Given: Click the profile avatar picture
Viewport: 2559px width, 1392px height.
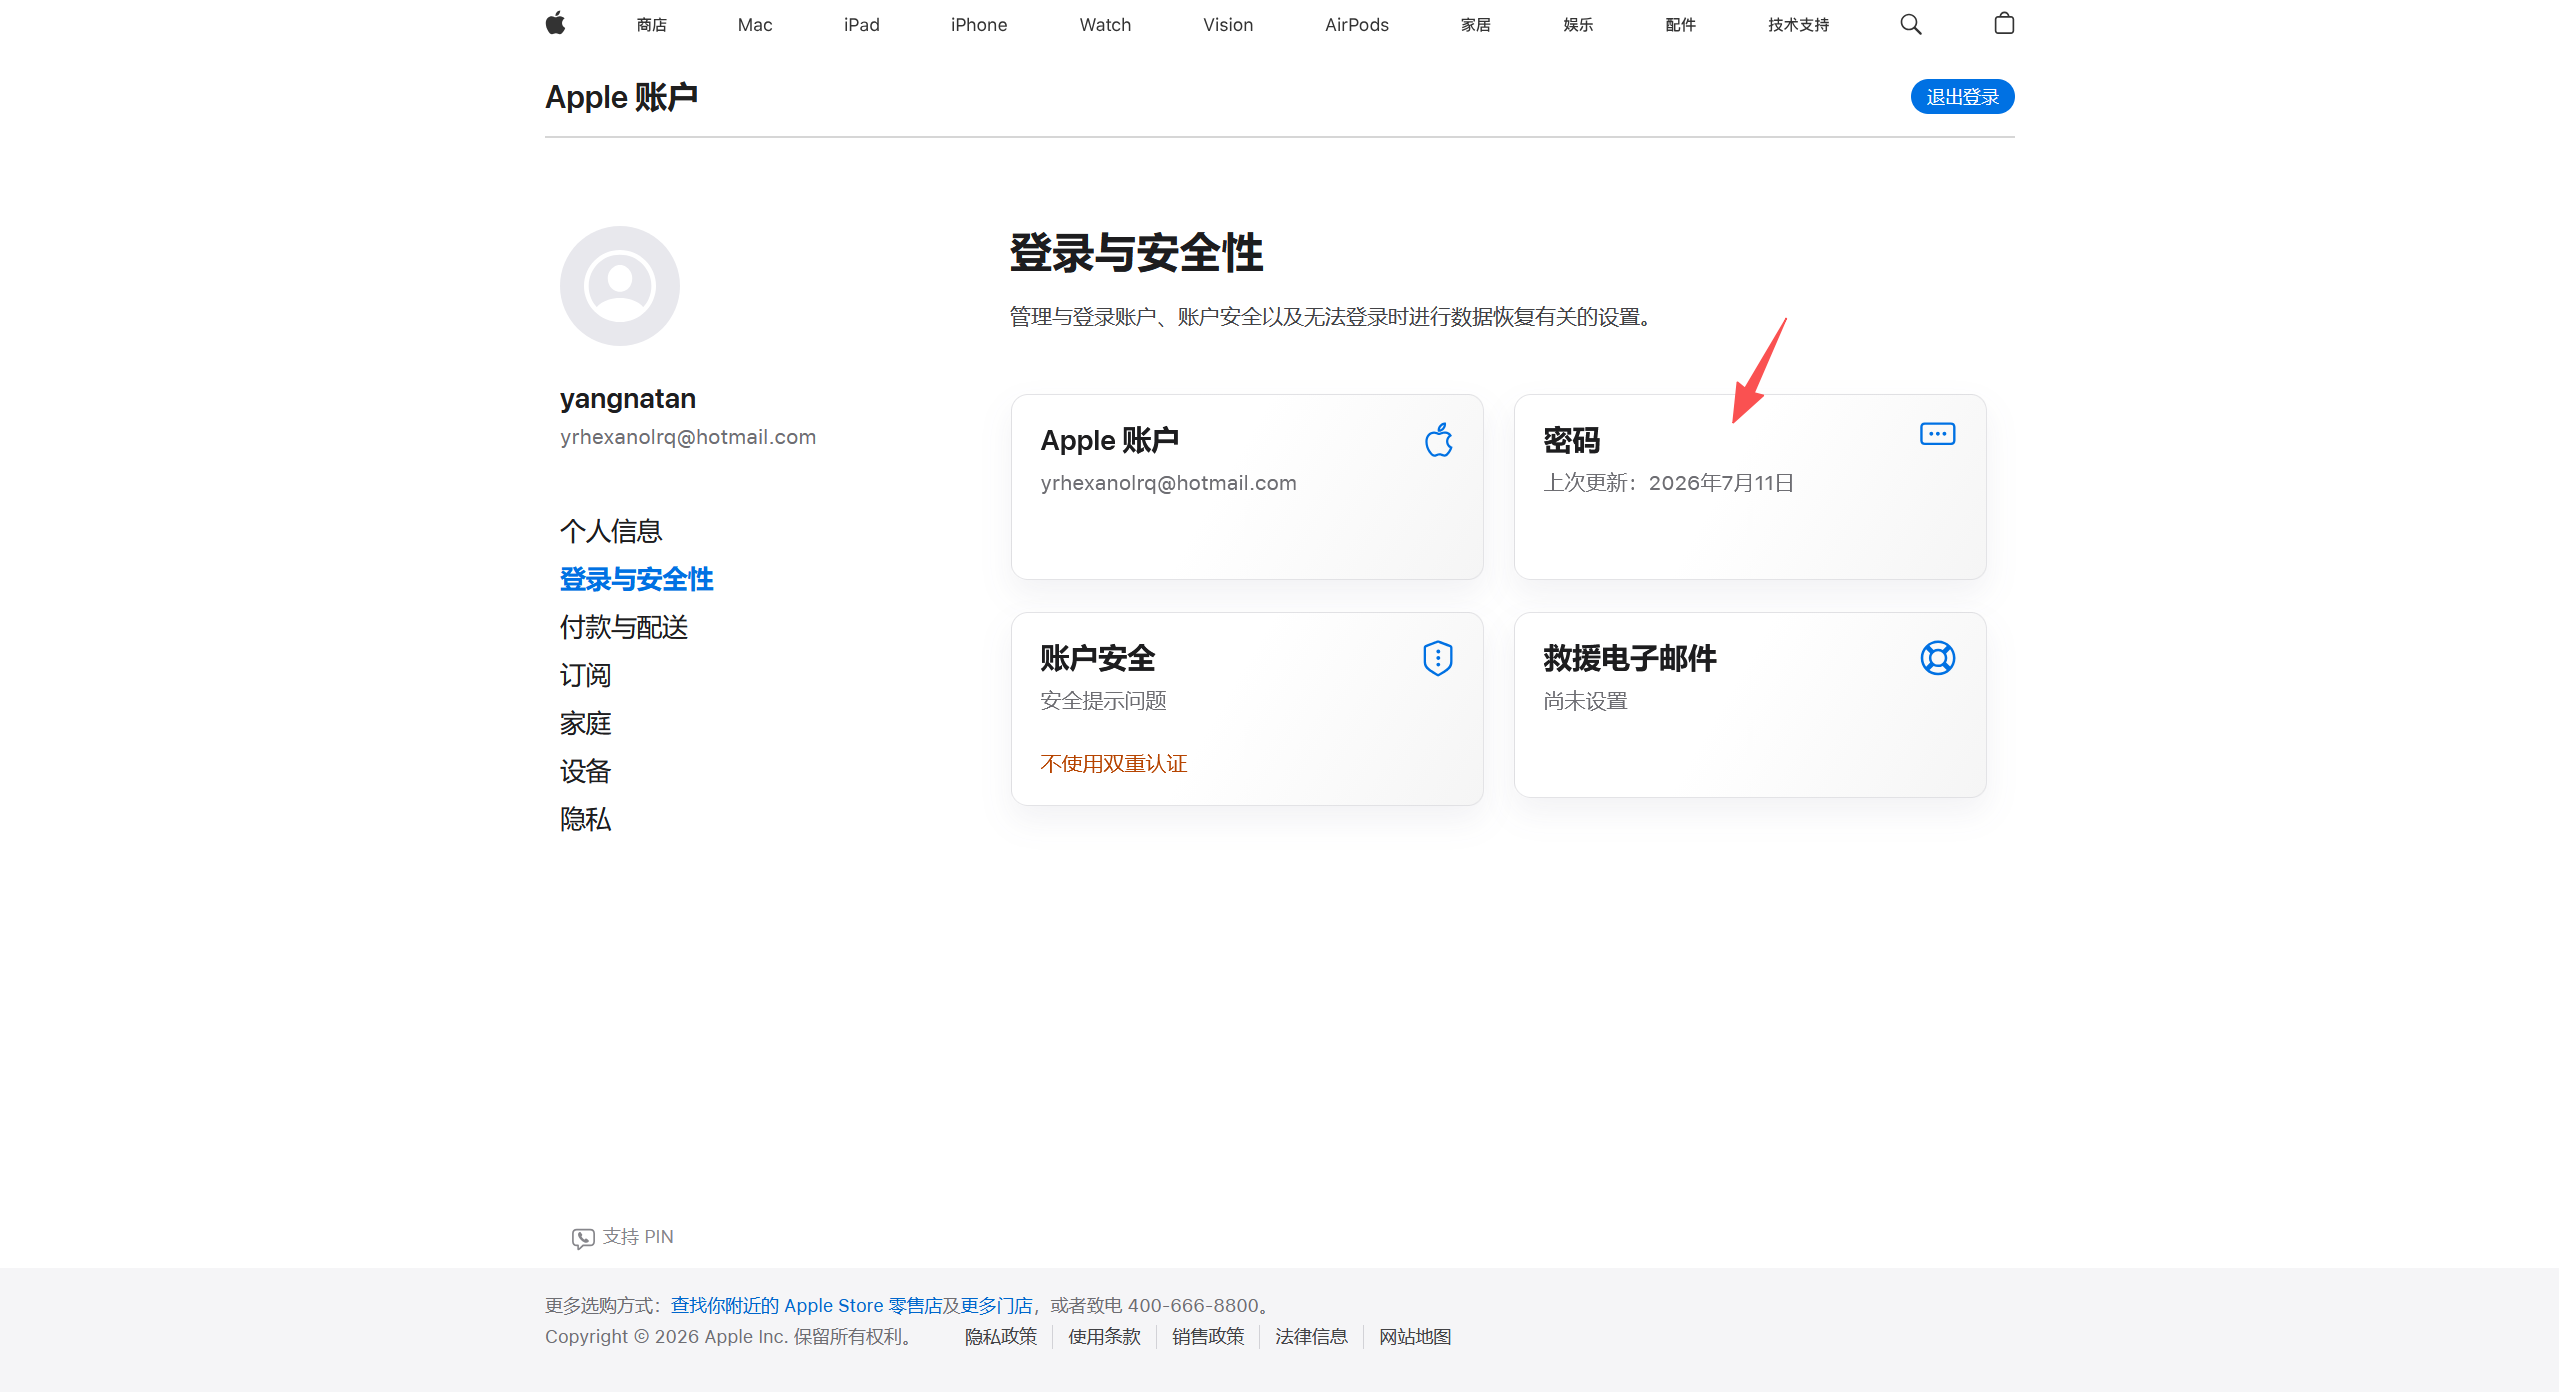Looking at the screenshot, I should [x=620, y=286].
